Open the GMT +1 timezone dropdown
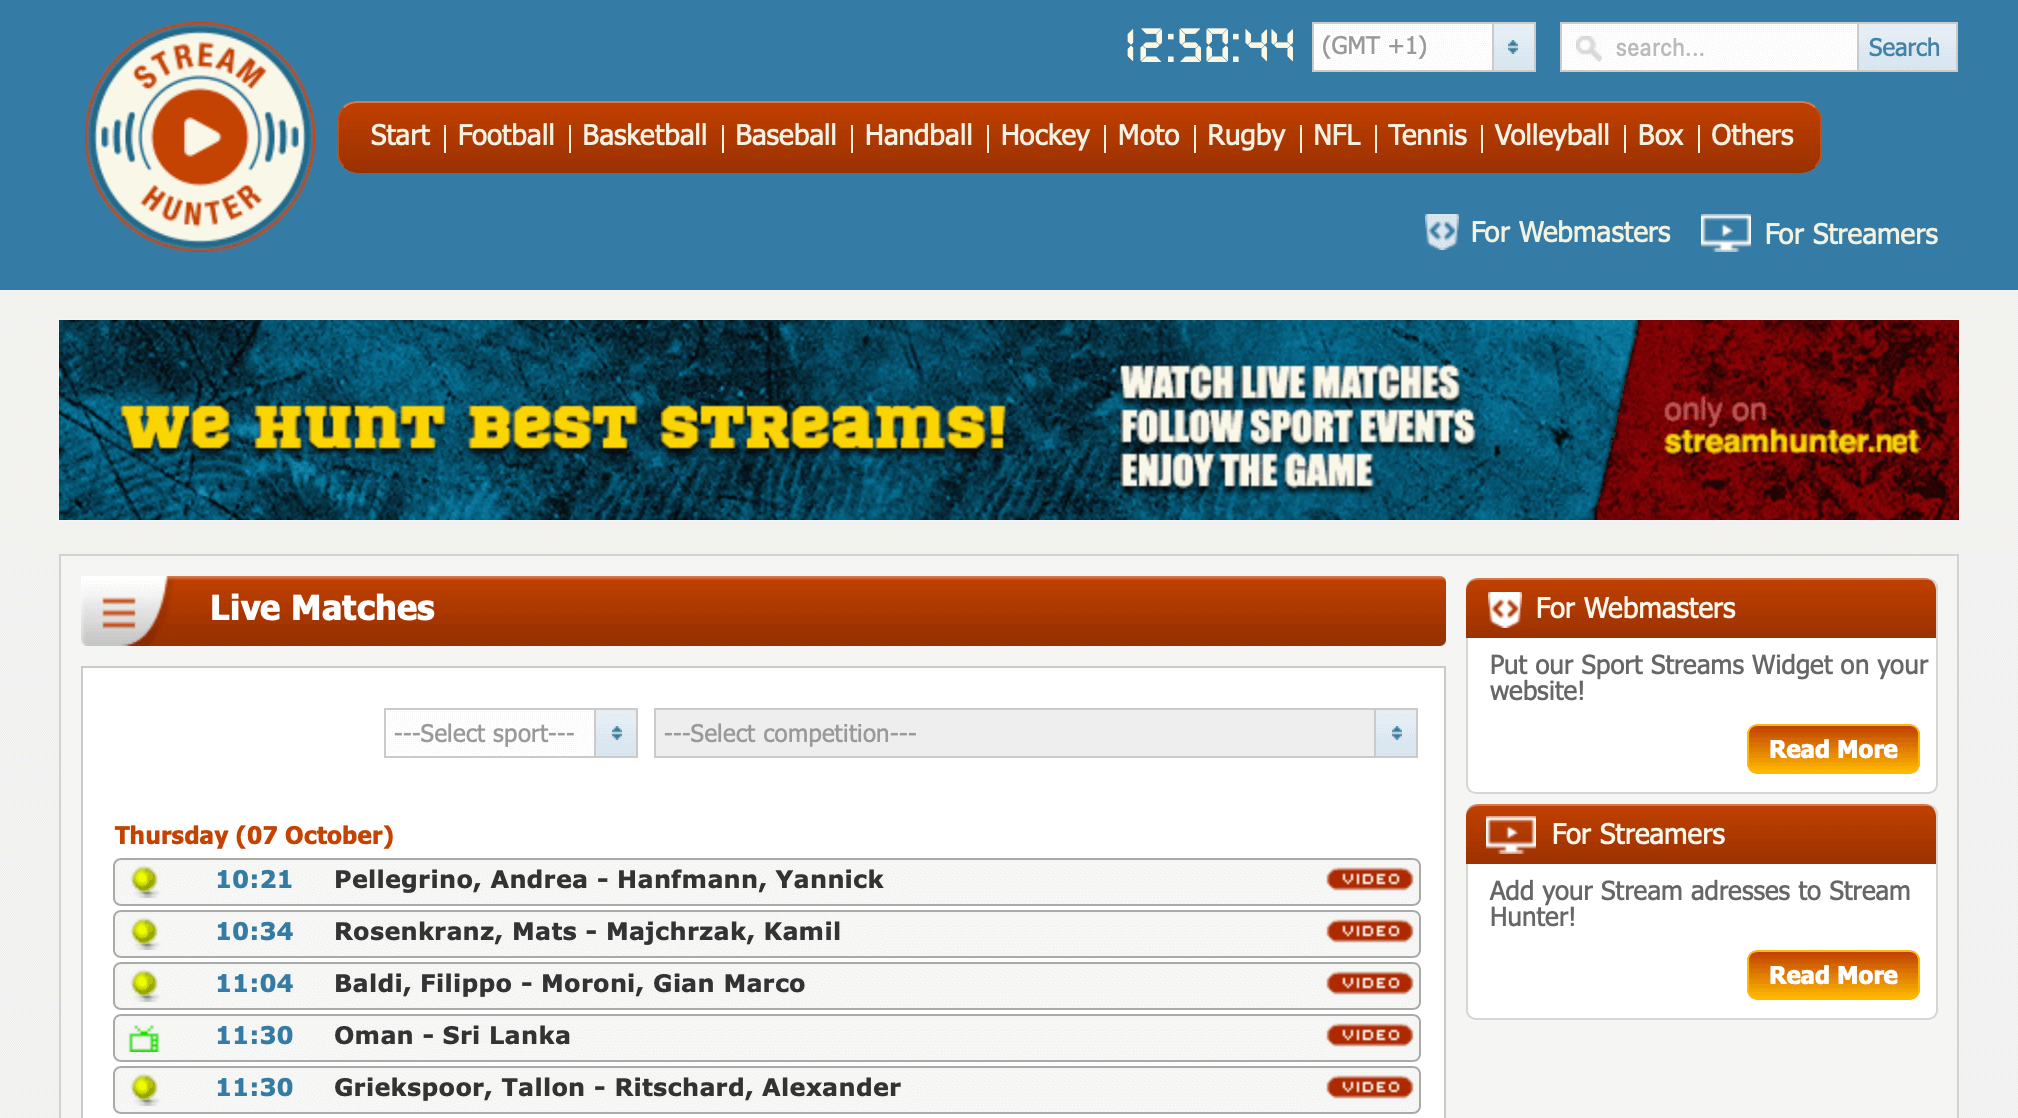Image resolution: width=2018 pixels, height=1118 pixels. 1423,47
